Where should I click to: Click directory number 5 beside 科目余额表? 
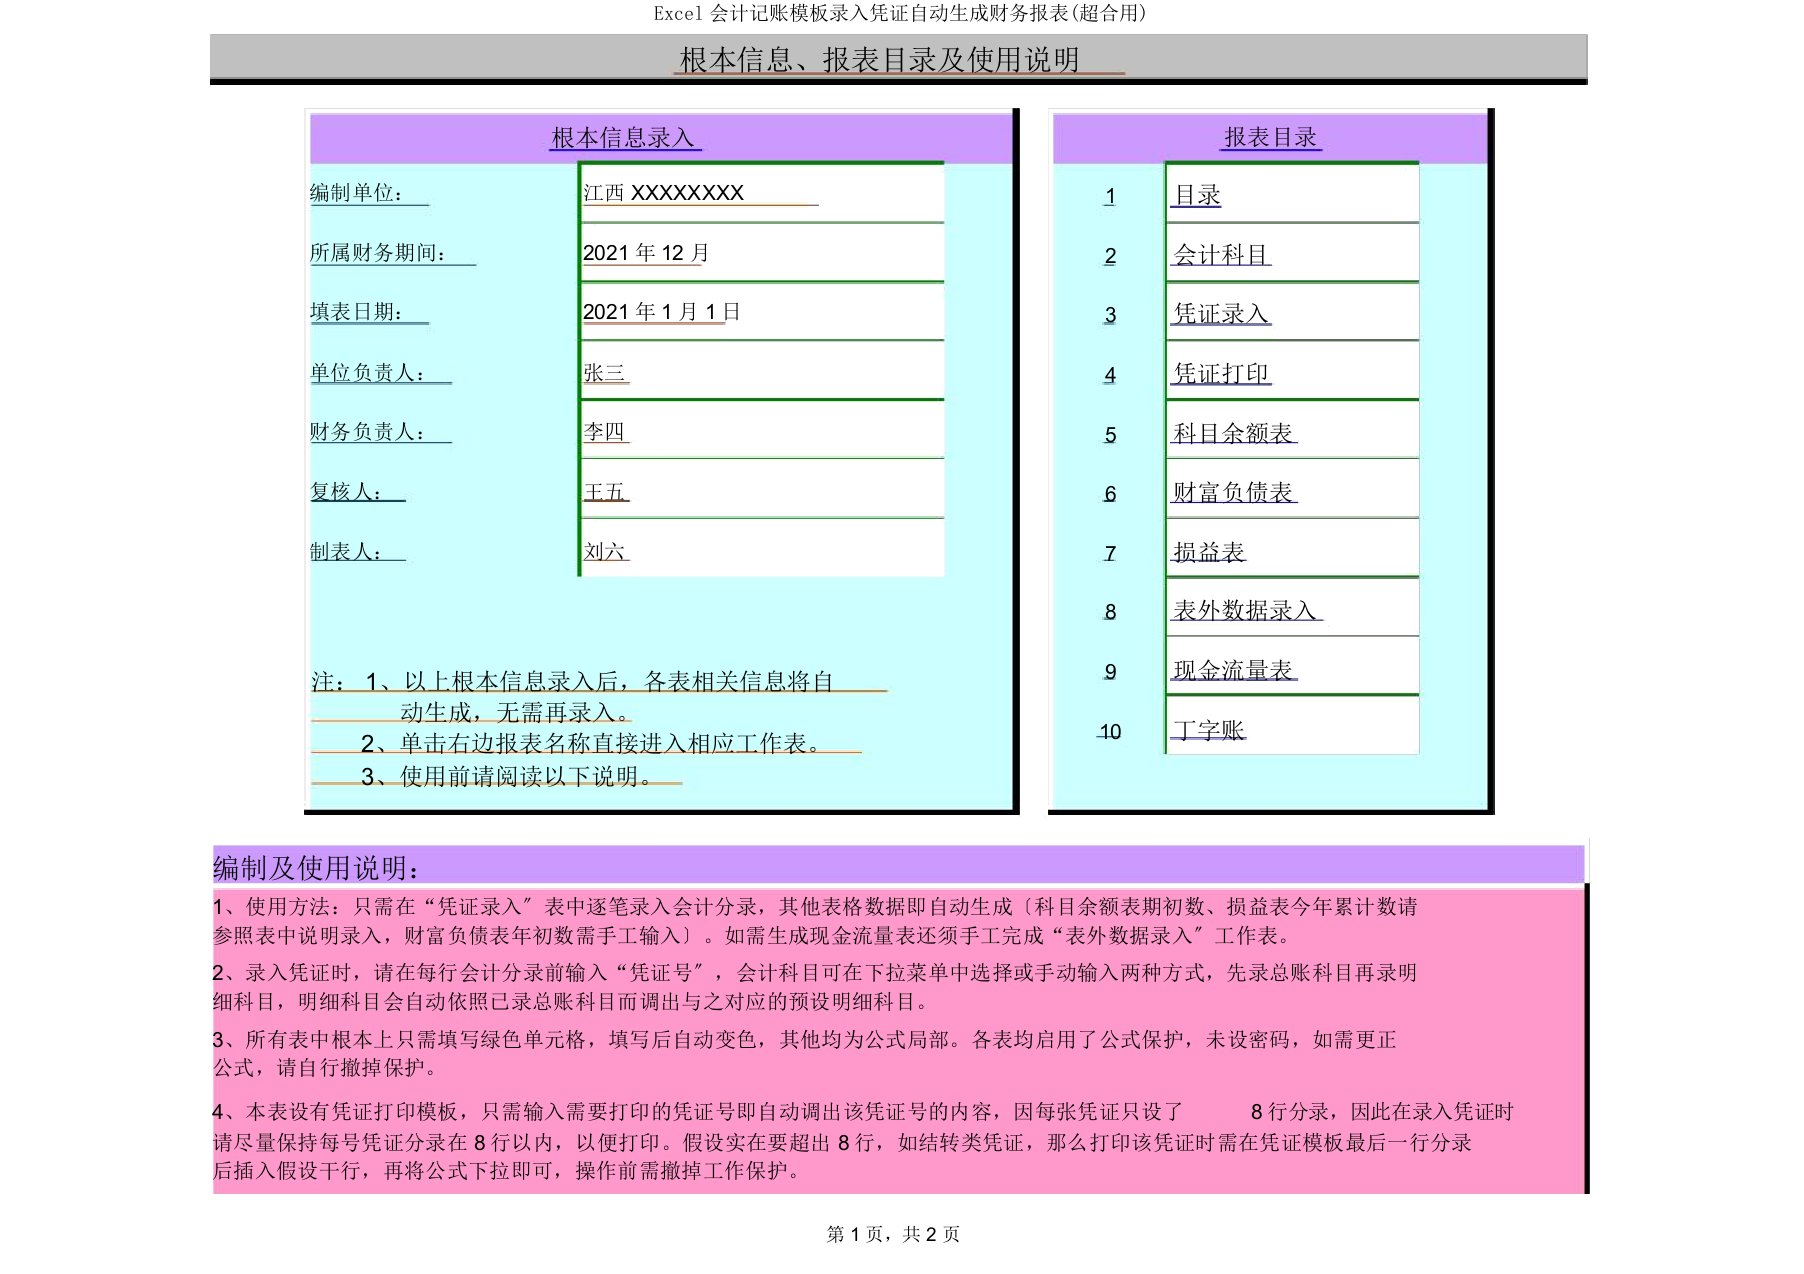click(x=1110, y=435)
